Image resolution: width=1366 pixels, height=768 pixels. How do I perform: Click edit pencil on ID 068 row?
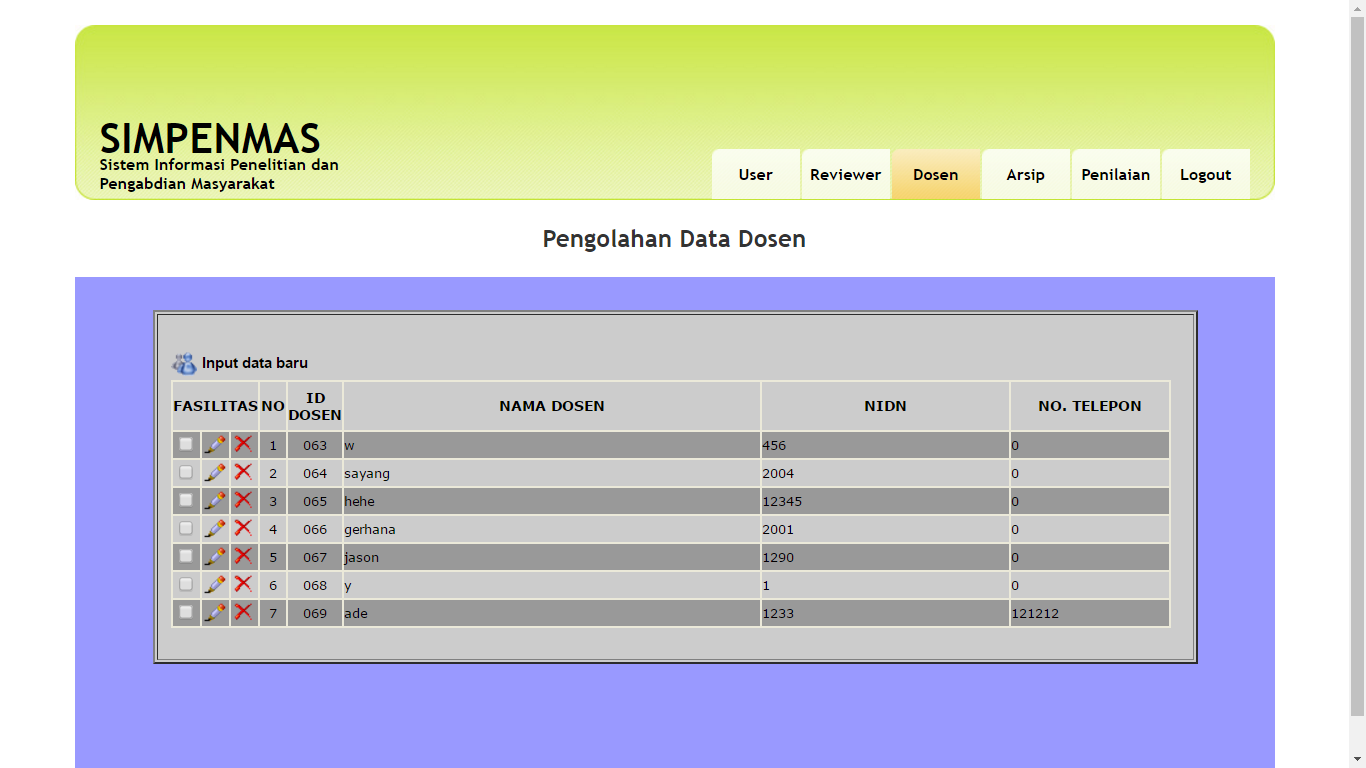click(215, 584)
